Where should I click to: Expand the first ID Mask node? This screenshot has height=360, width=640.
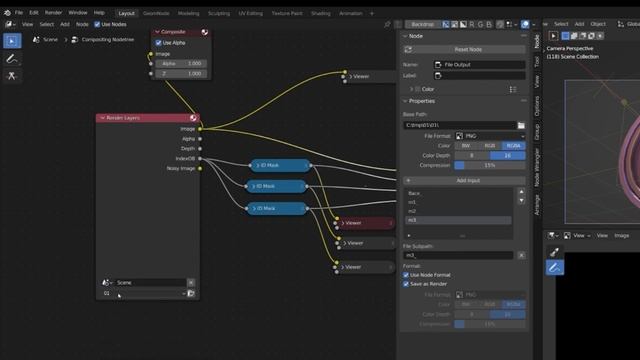coord(258,166)
